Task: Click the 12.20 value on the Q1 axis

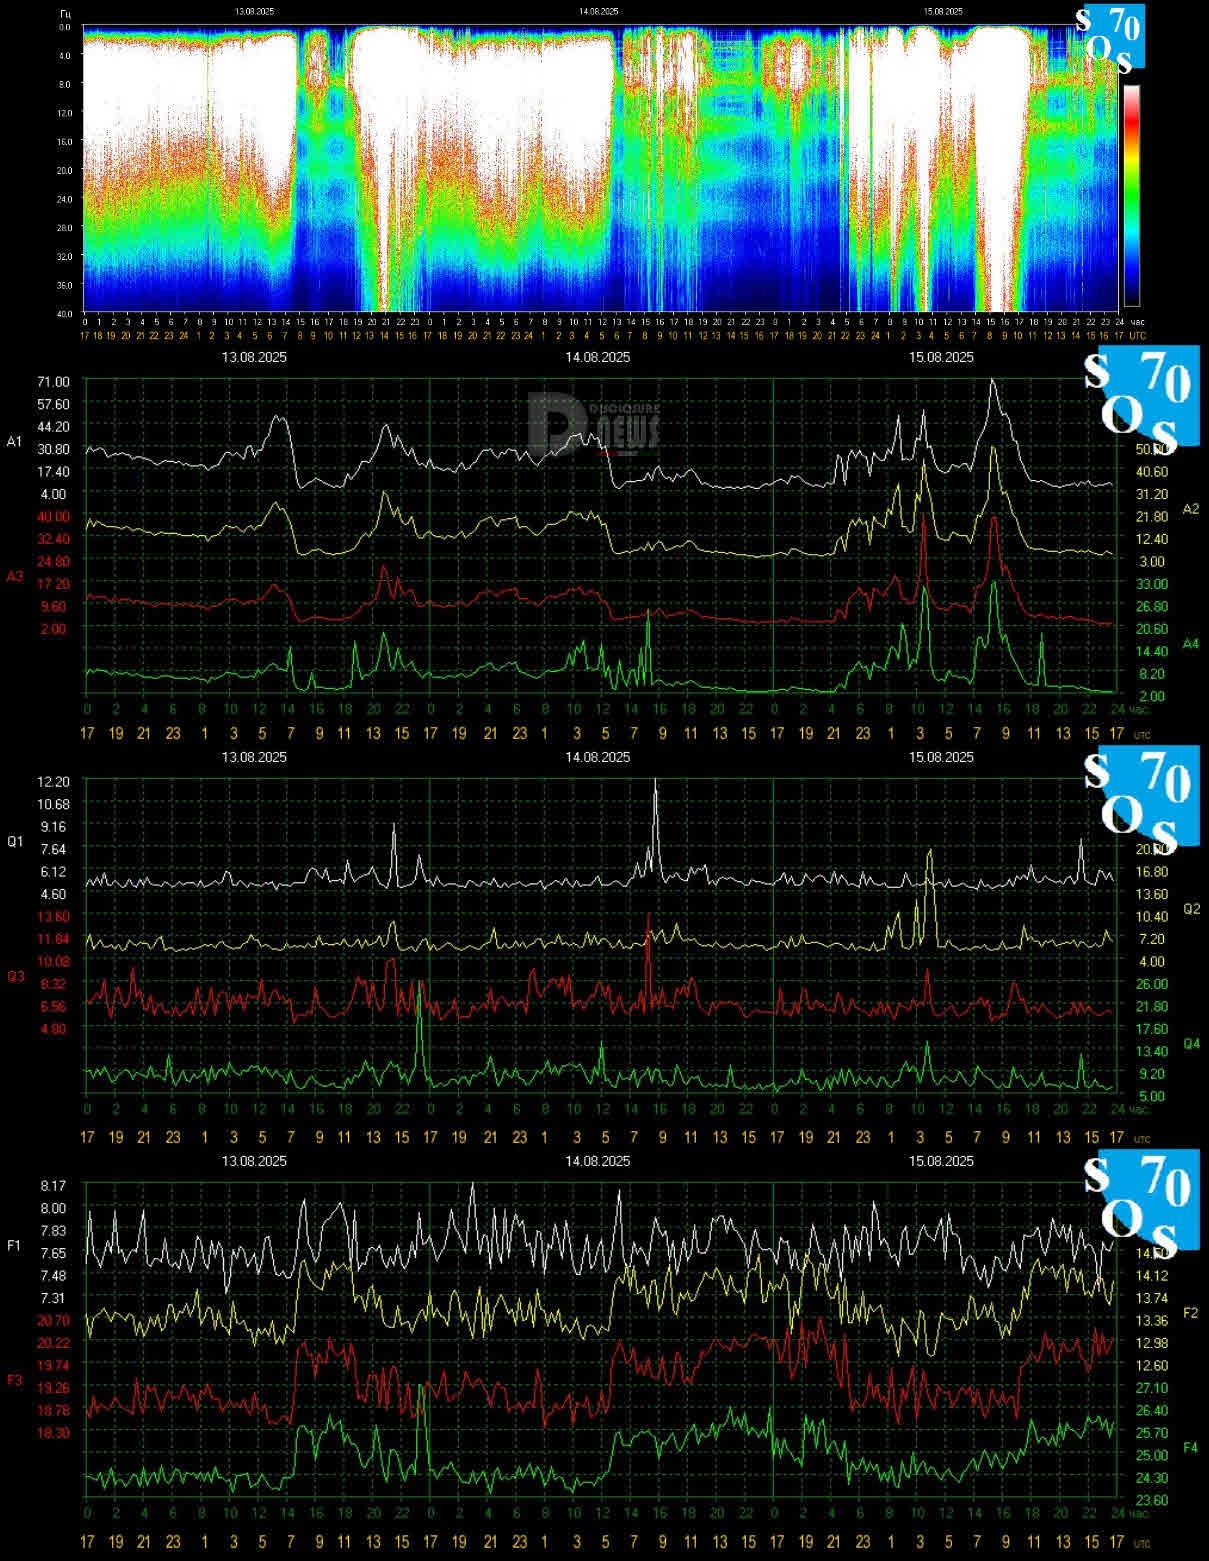Action: click(x=54, y=781)
